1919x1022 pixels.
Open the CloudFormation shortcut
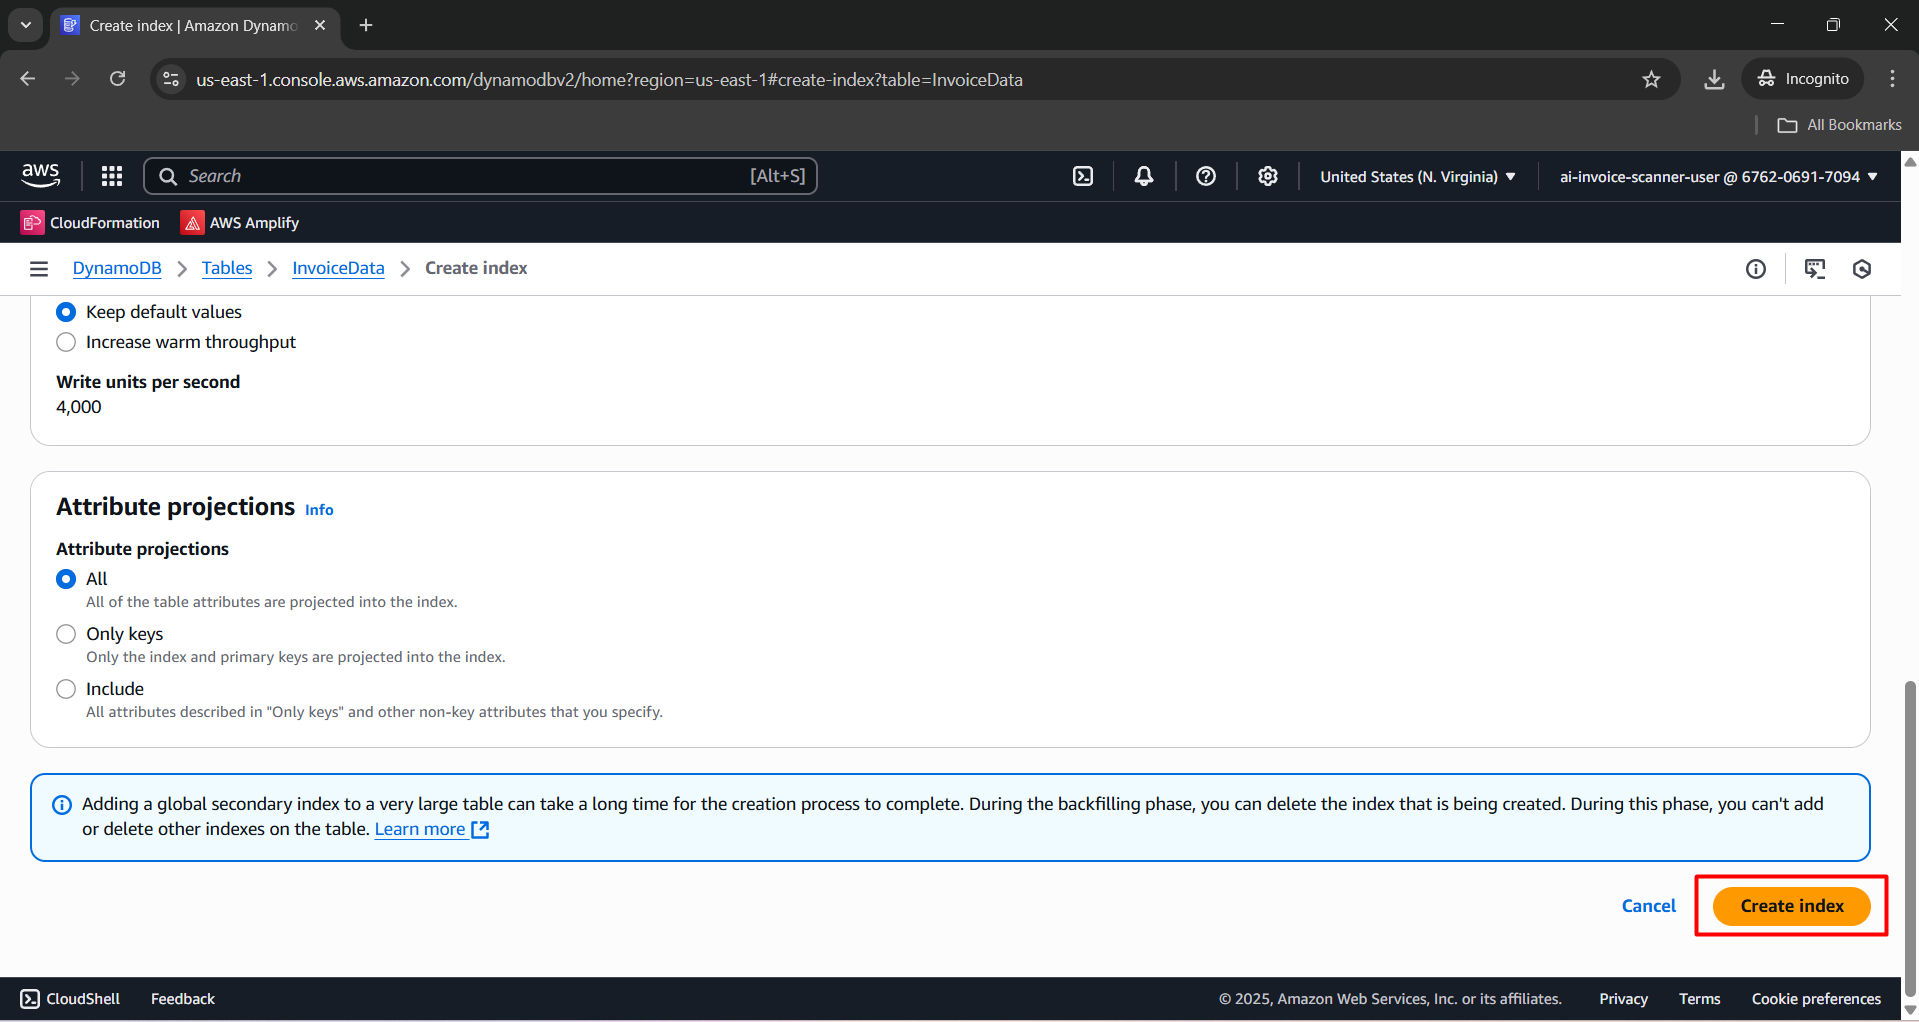pos(91,223)
